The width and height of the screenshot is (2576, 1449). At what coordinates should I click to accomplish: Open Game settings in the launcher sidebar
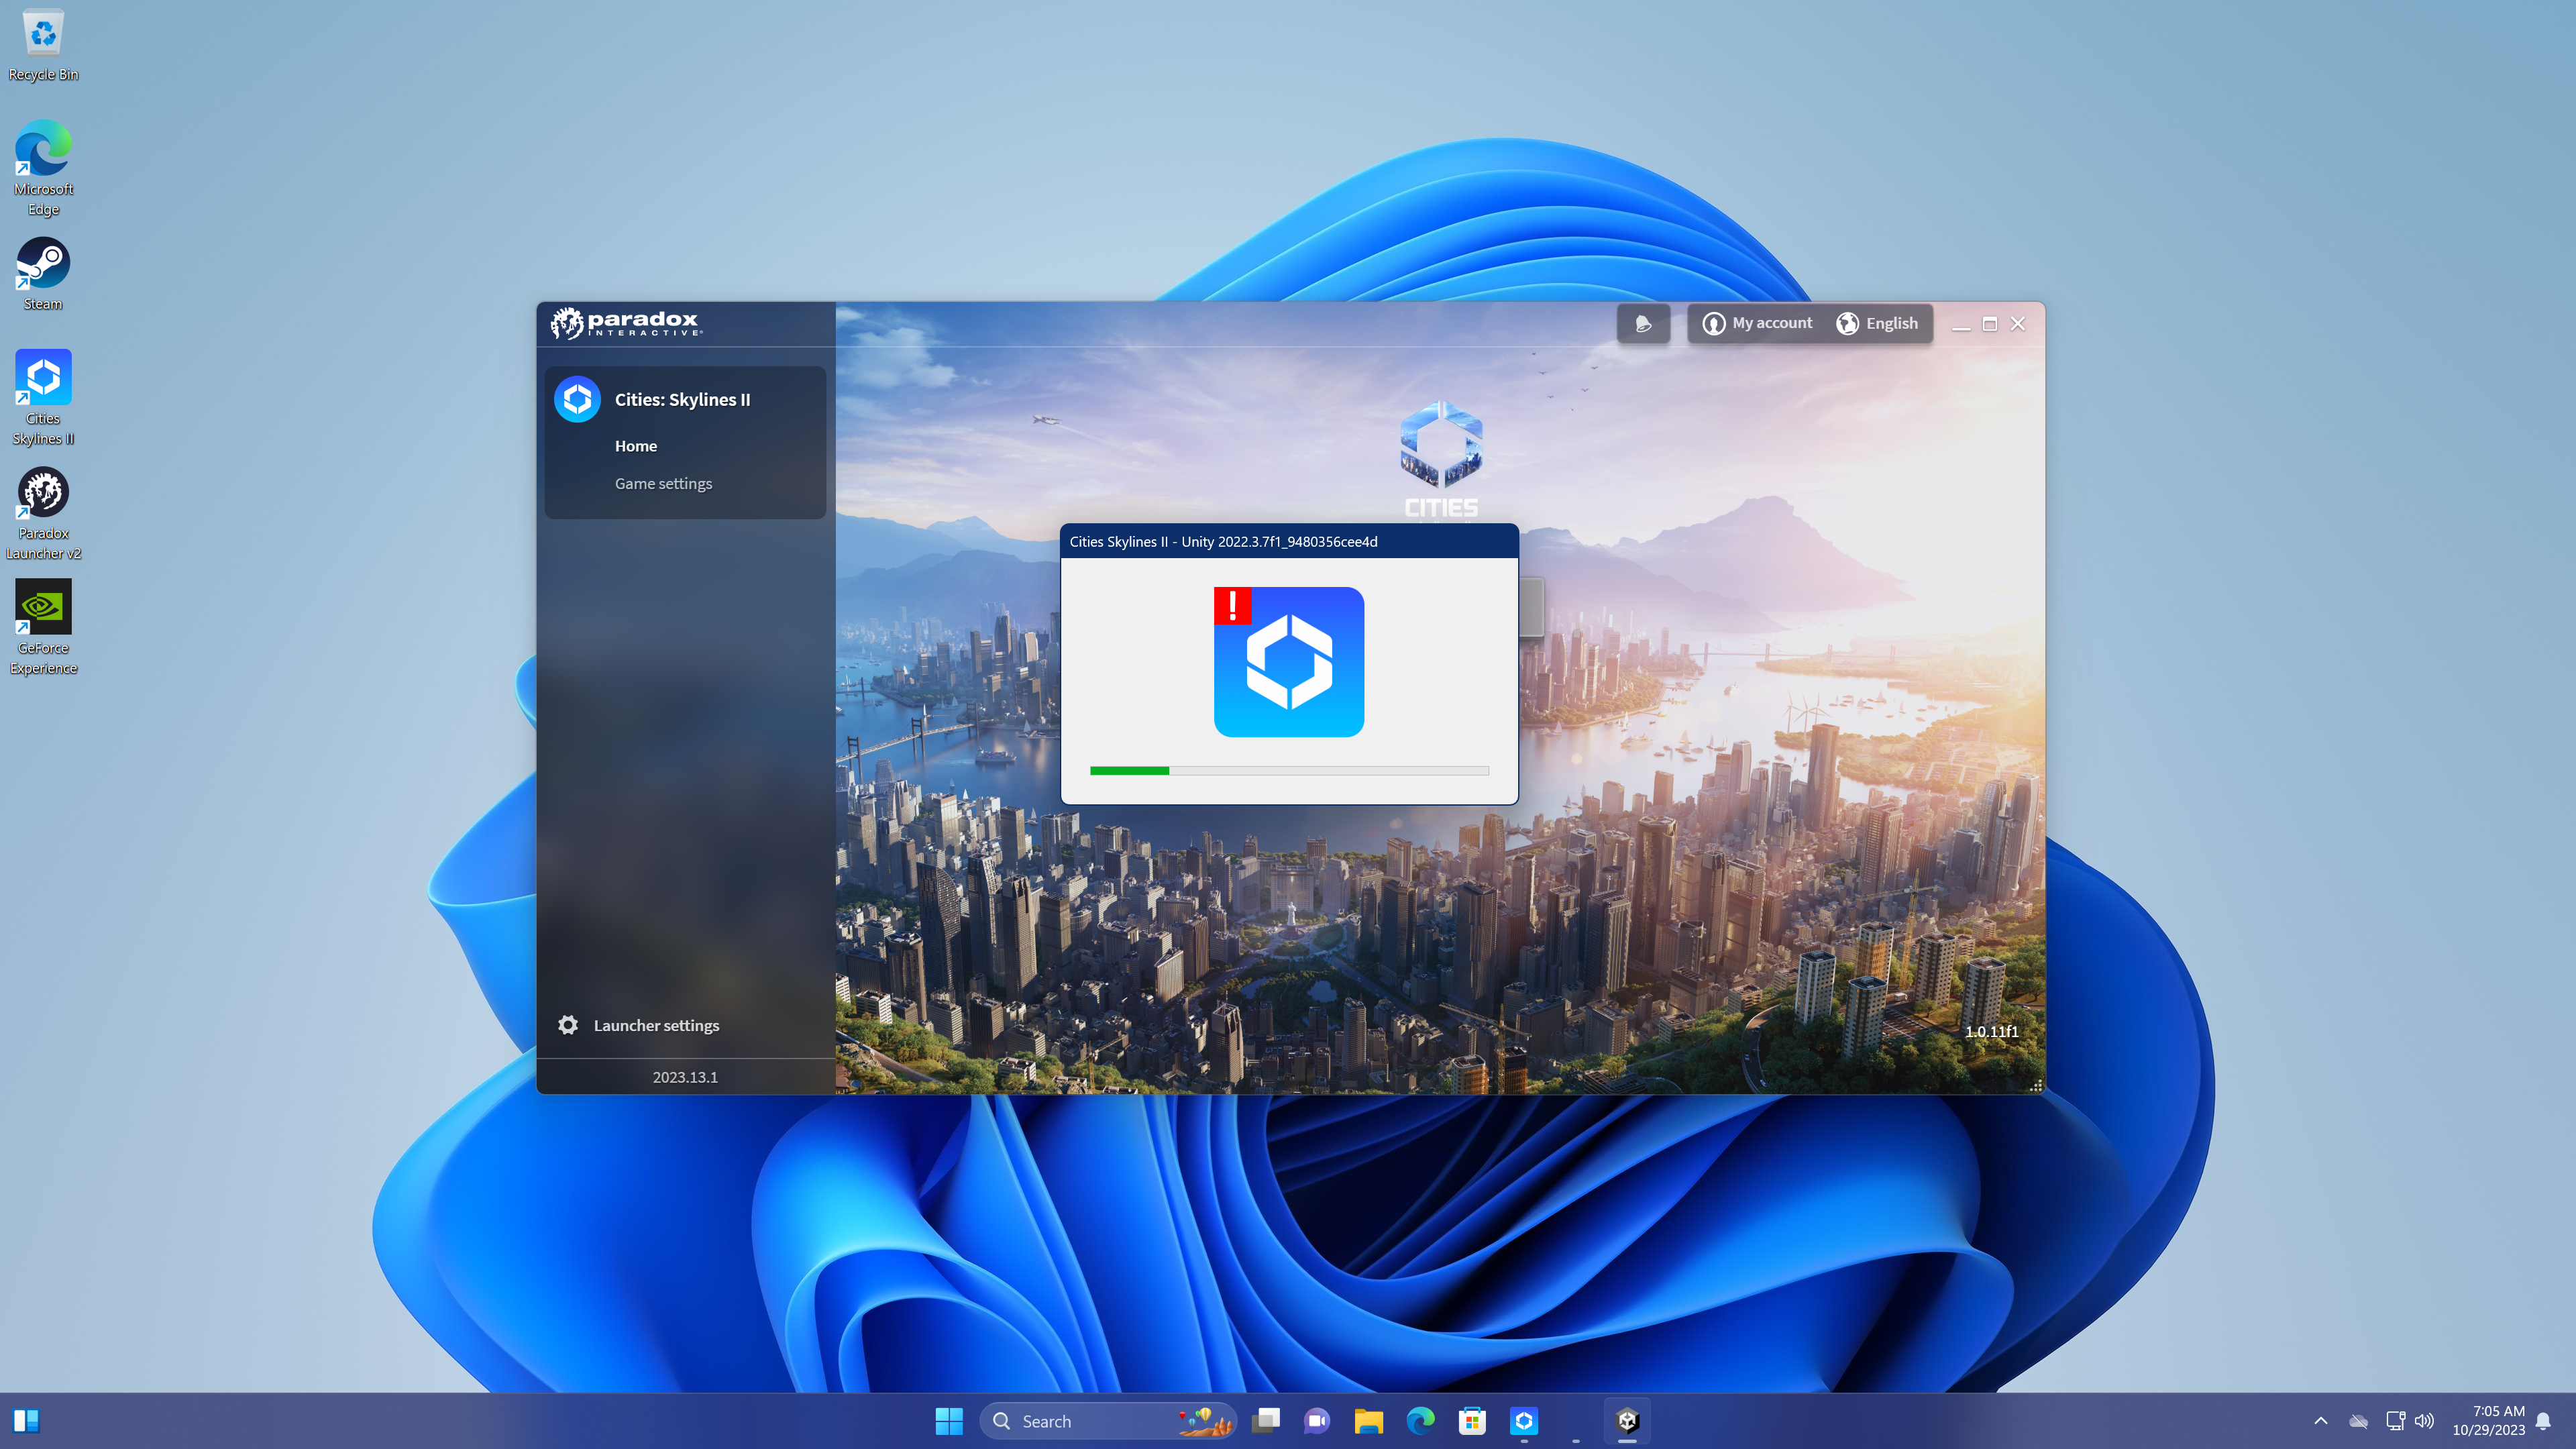pos(663,483)
